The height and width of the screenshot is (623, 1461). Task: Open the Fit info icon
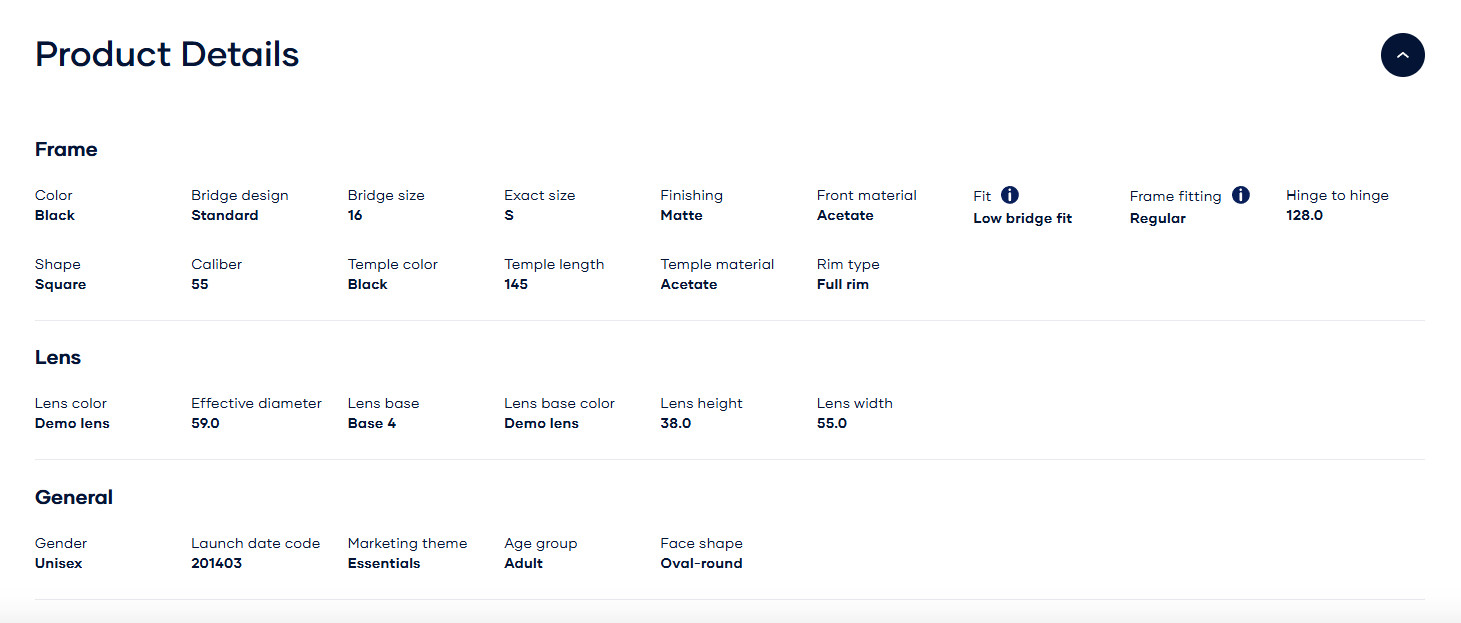1010,195
